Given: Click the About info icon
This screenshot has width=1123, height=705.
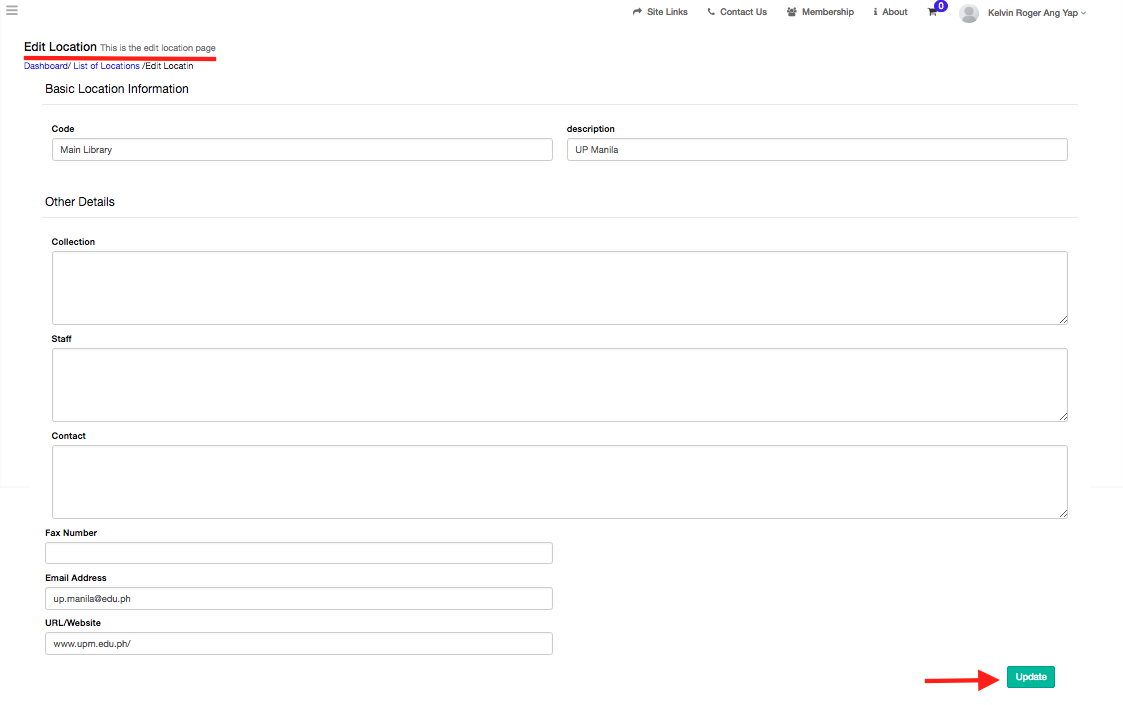Looking at the screenshot, I should (875, 12).
